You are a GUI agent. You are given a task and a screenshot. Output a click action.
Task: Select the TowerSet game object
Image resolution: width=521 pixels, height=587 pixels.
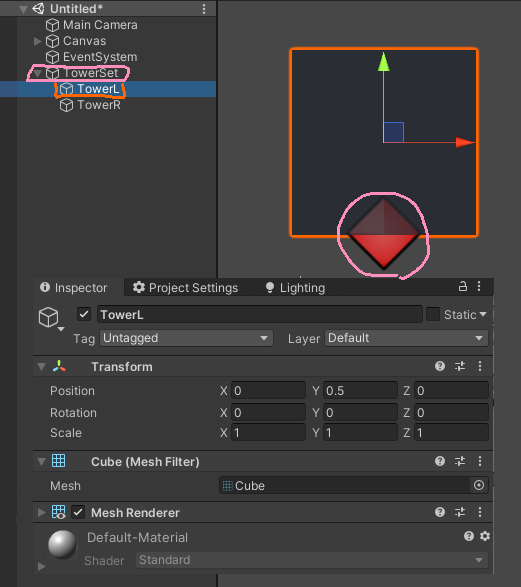[x=91, y=73]
